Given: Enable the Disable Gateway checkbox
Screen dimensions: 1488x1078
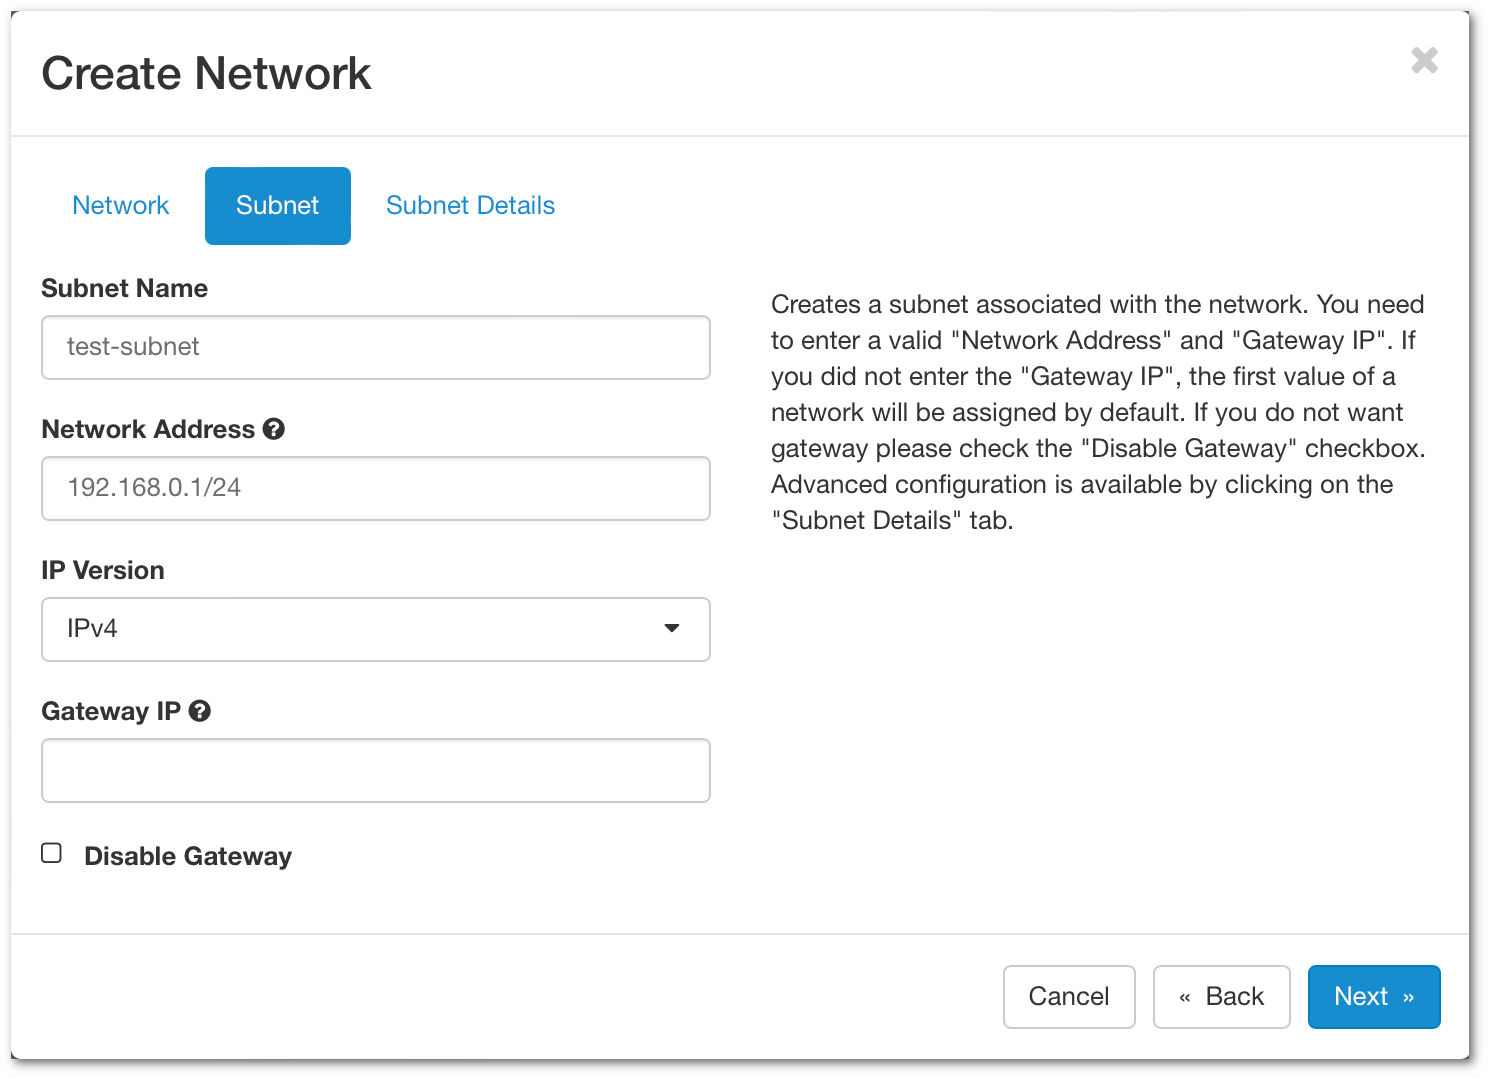Looking at the screenshot, I should 52,853.
